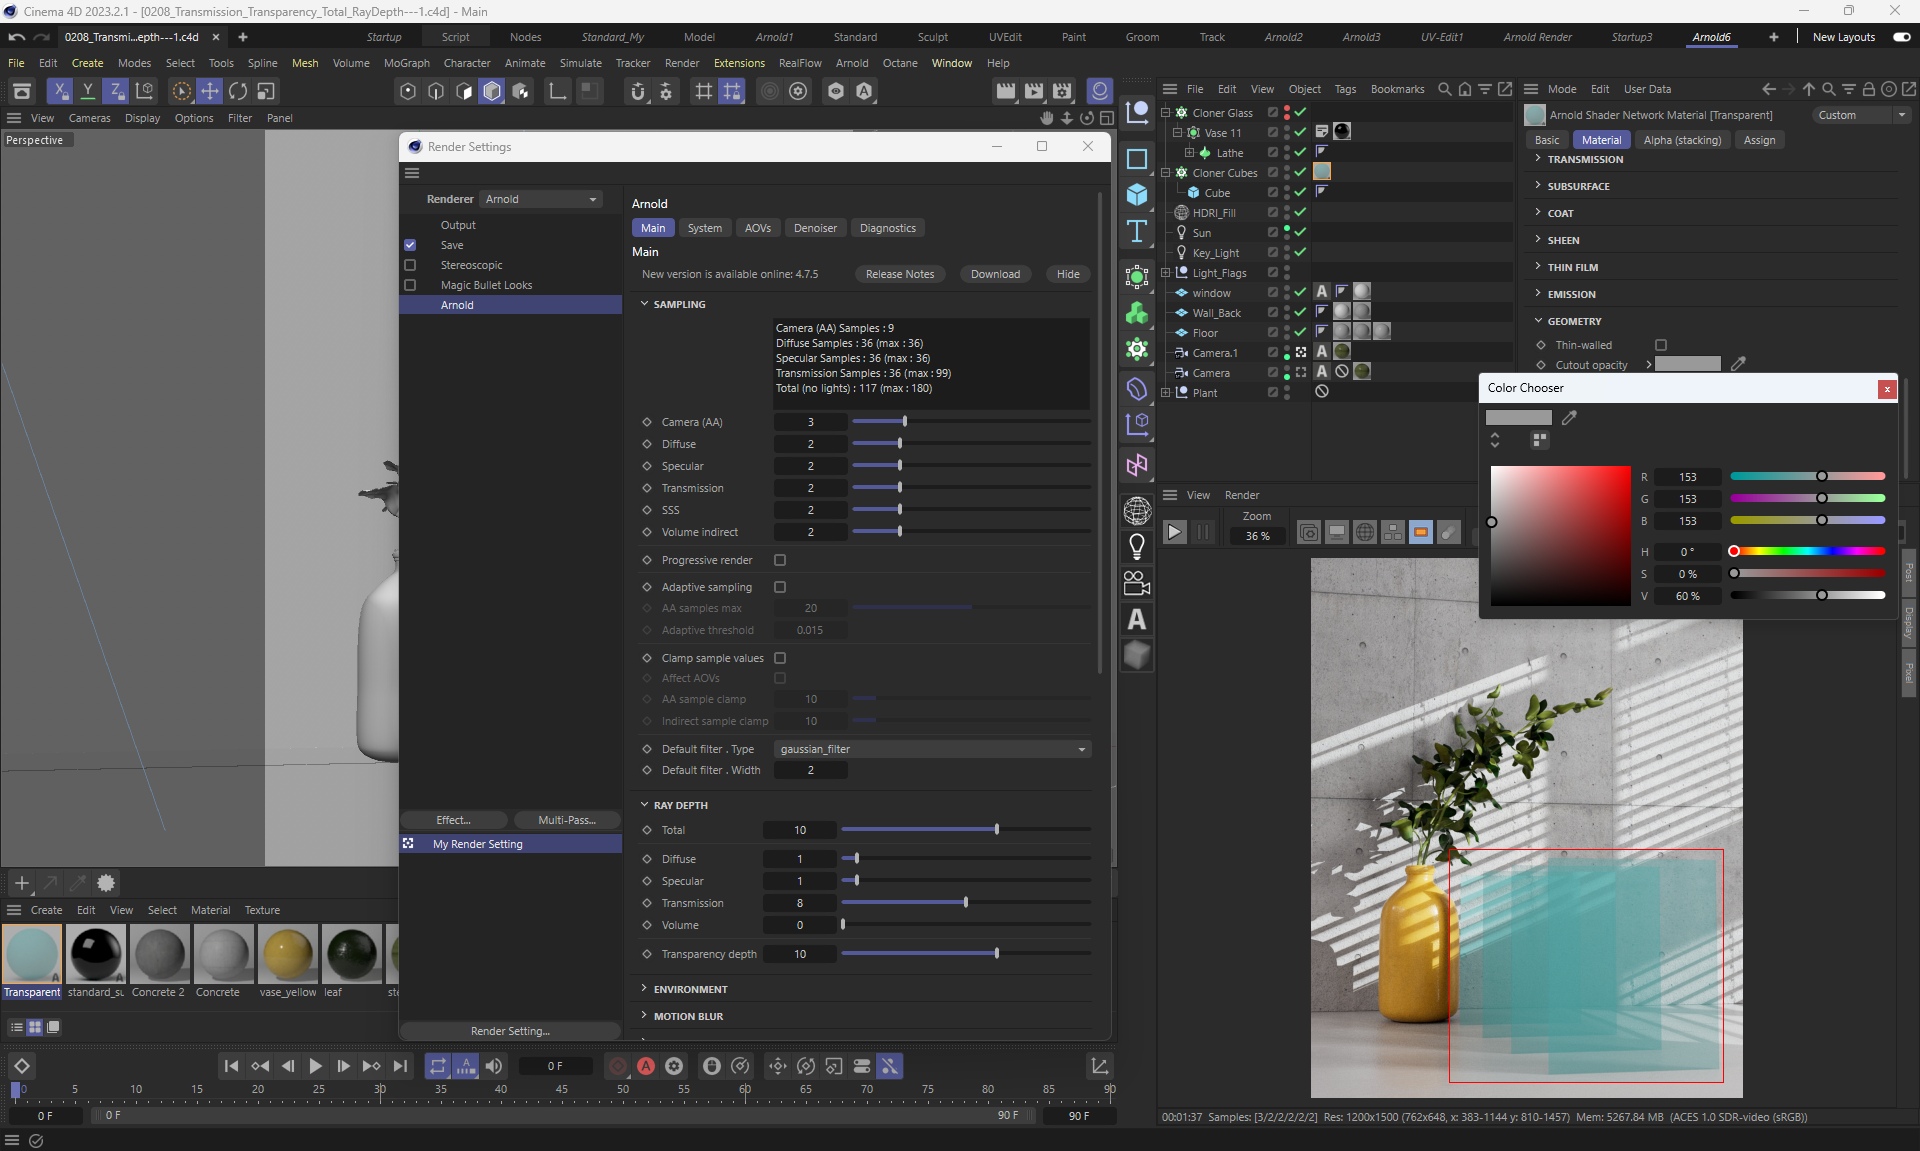Viewport: 1920px width, 1151px height.
Task: Open the MoGraph menu
Action: pos(406,63)
